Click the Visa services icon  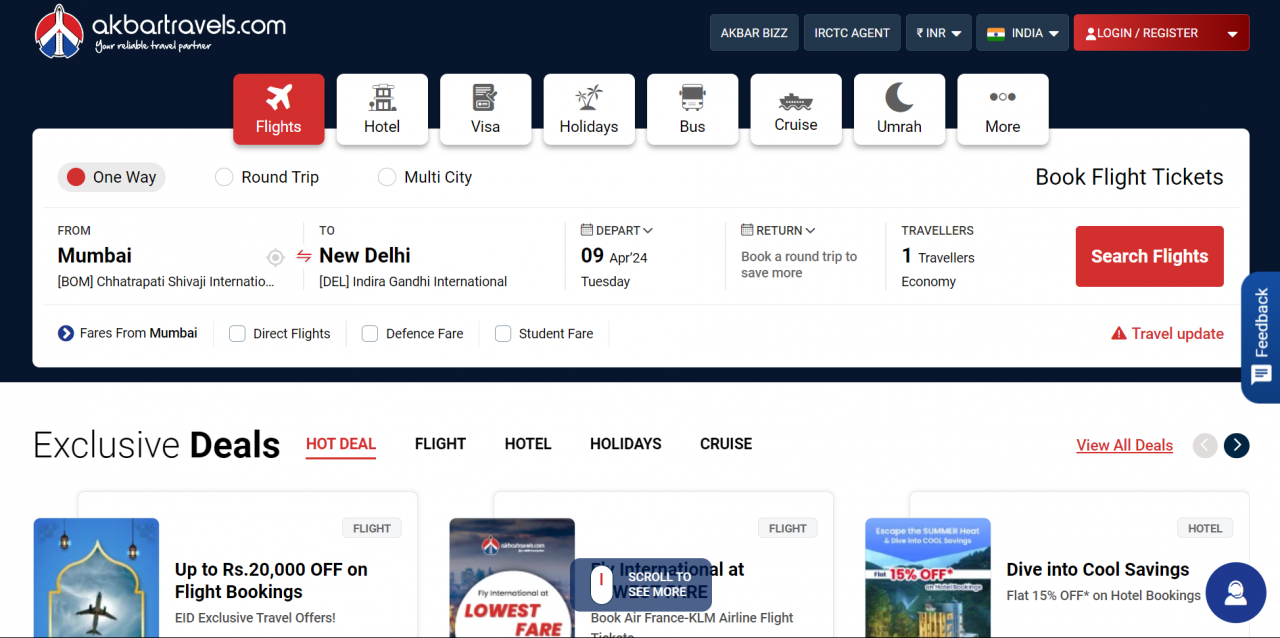tap(485, 98)
